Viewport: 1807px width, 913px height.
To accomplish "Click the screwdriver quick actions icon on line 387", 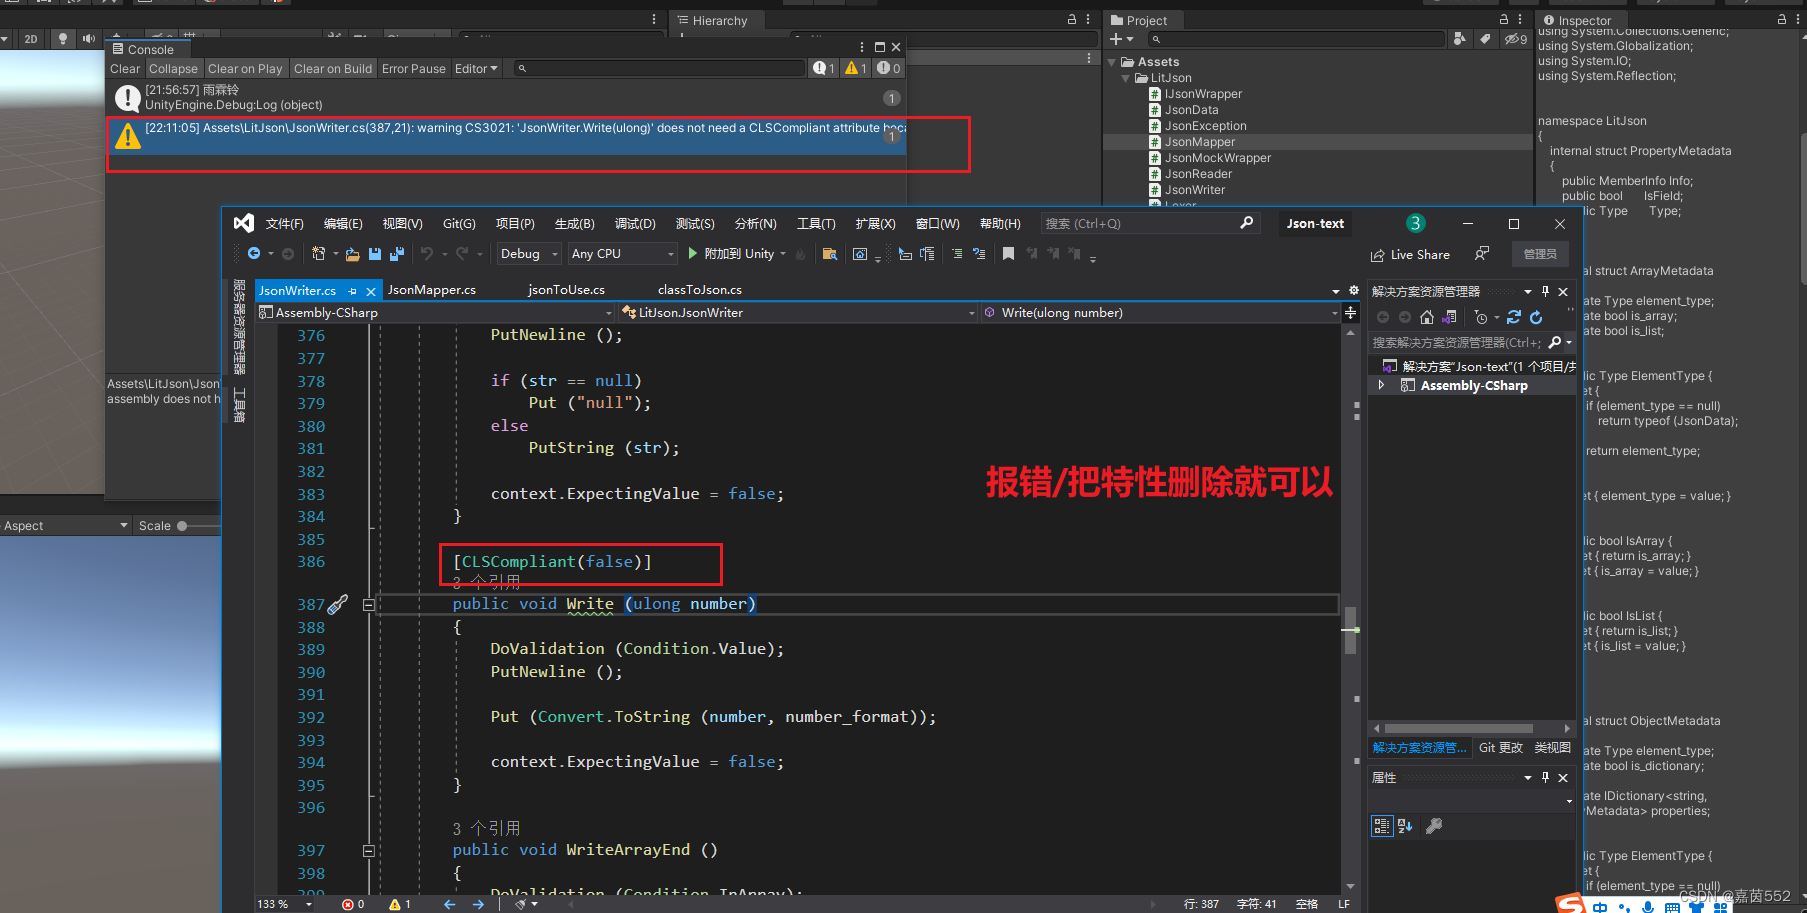I will point(338,604).
